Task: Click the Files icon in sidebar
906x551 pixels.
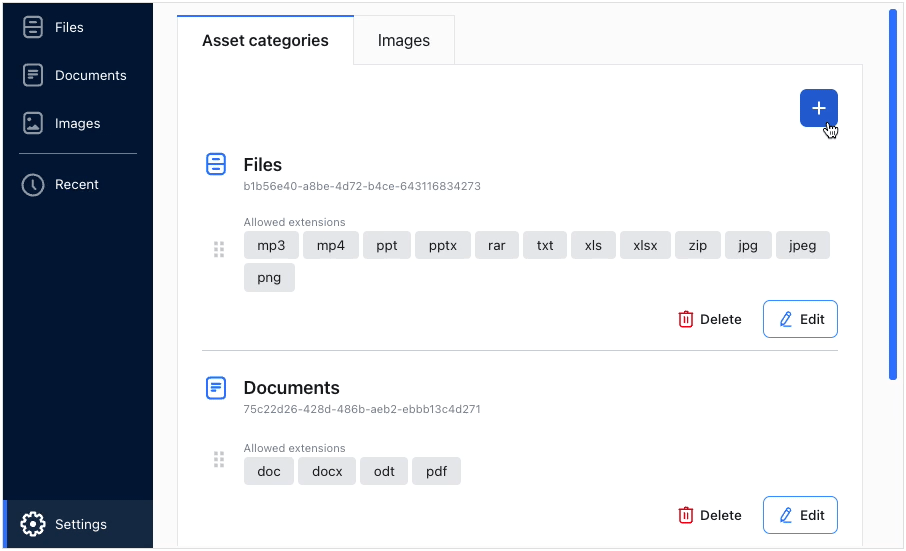Action: 33,27
